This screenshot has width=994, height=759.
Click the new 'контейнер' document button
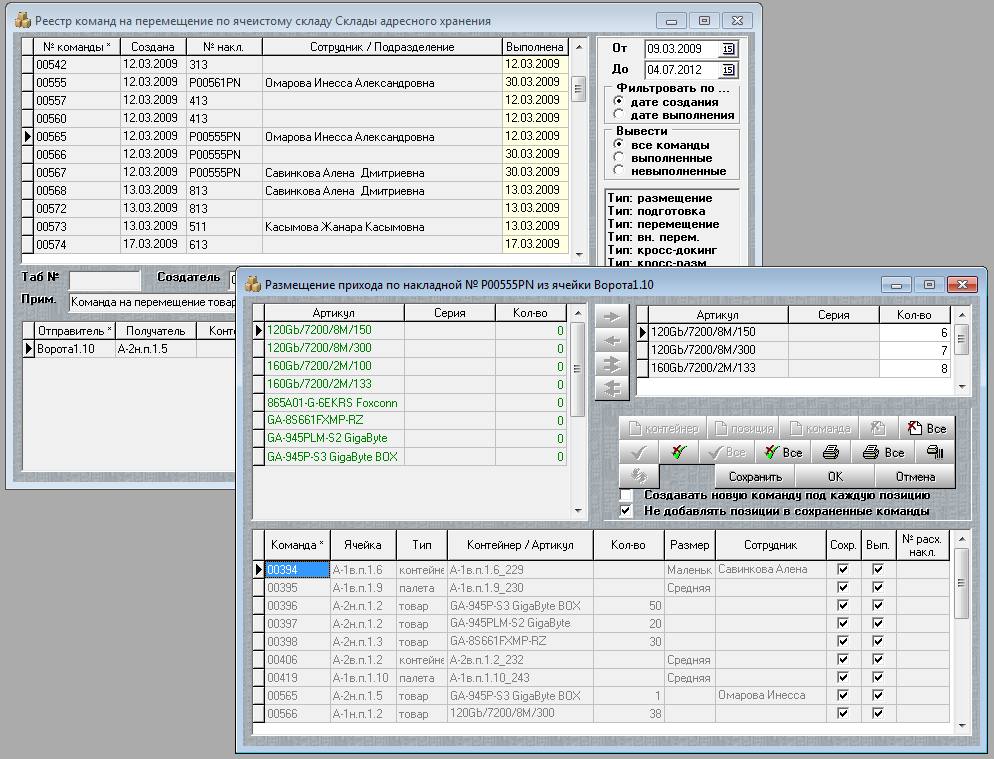[663, 429]
